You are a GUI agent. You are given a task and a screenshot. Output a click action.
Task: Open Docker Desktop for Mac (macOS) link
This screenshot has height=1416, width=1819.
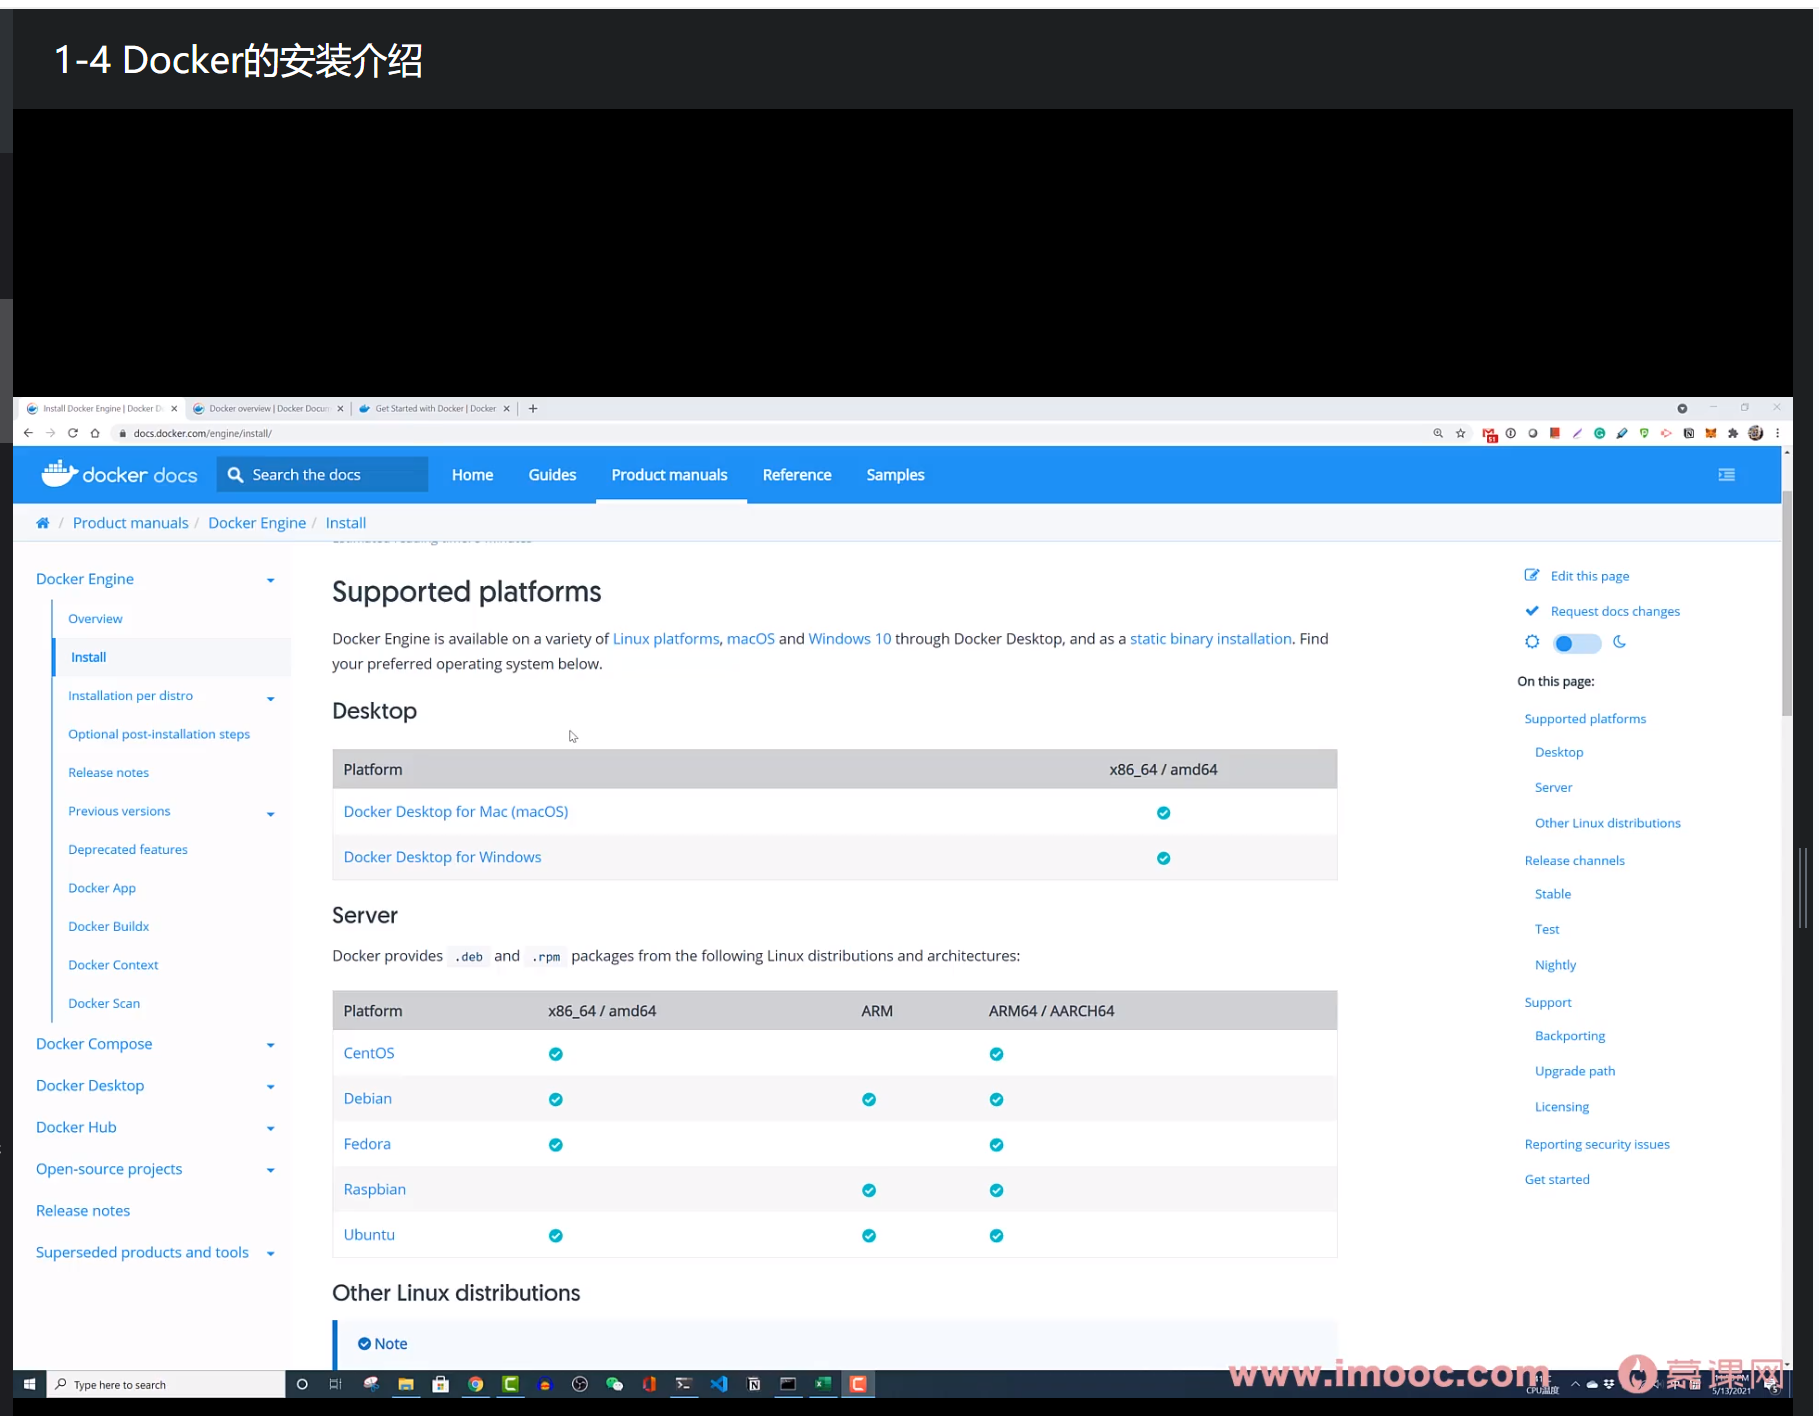tap(456, 811)
